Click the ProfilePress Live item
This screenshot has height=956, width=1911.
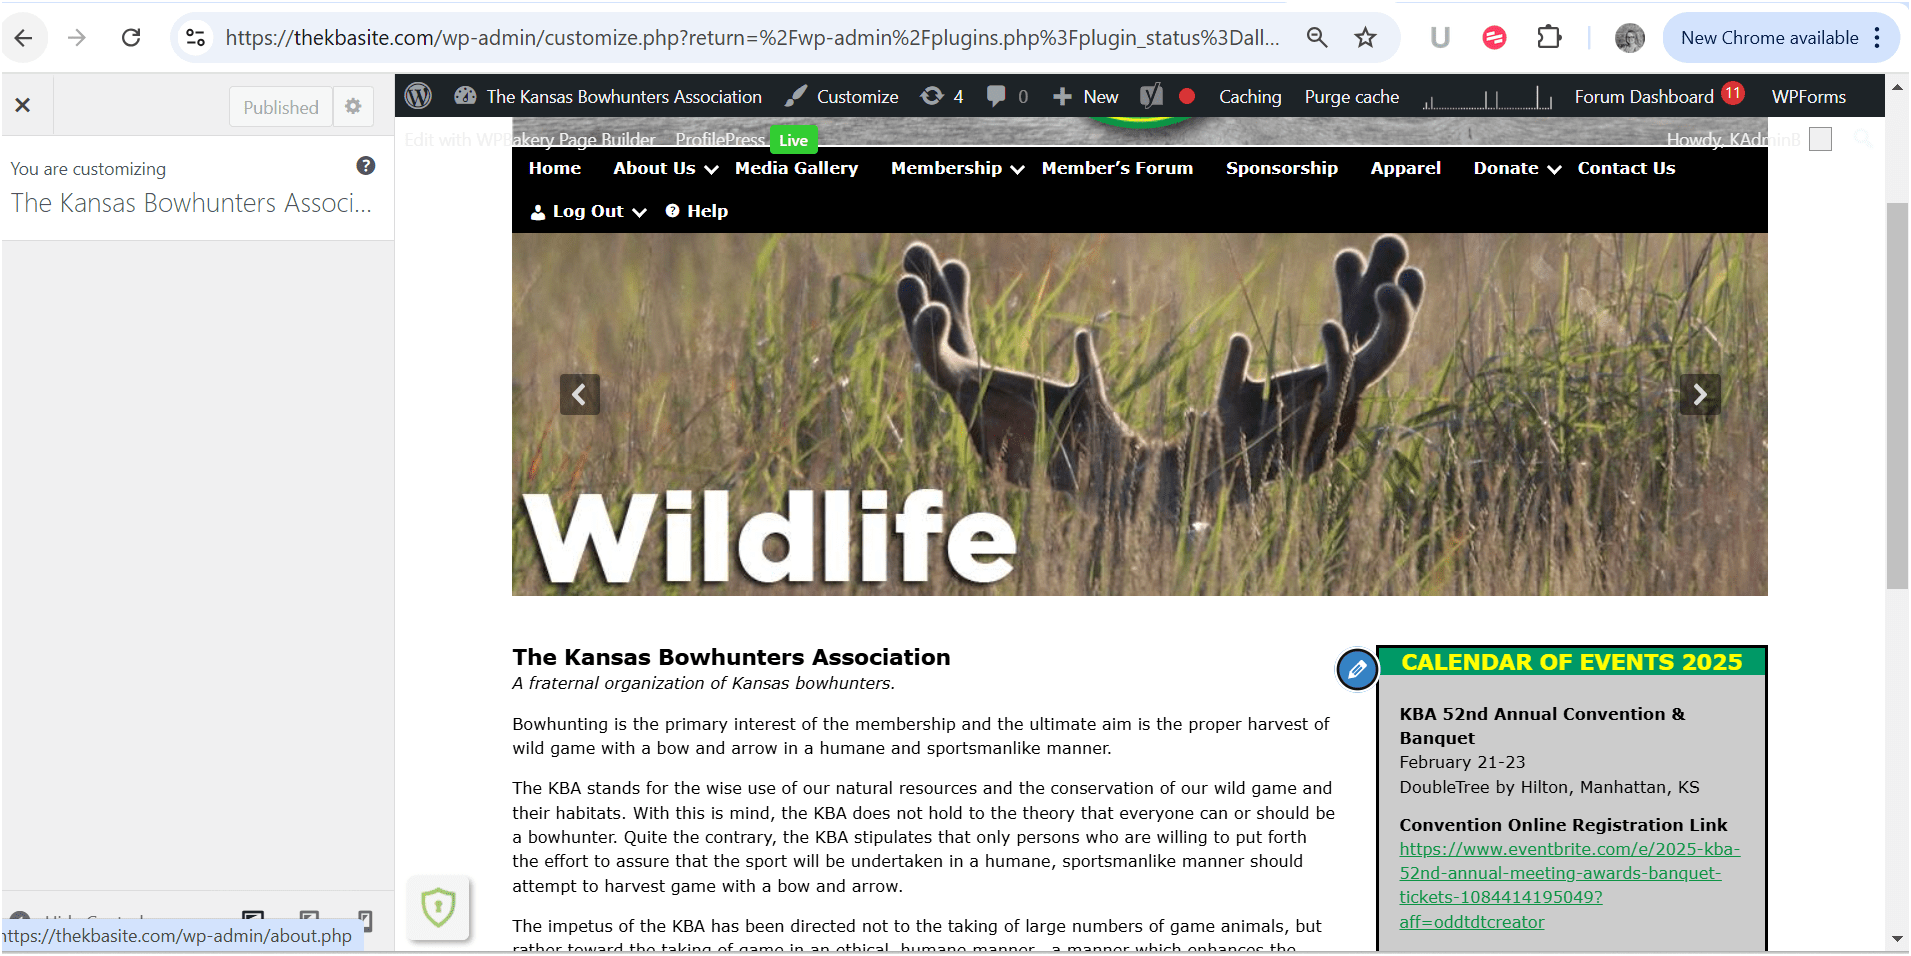click(746, 140)
